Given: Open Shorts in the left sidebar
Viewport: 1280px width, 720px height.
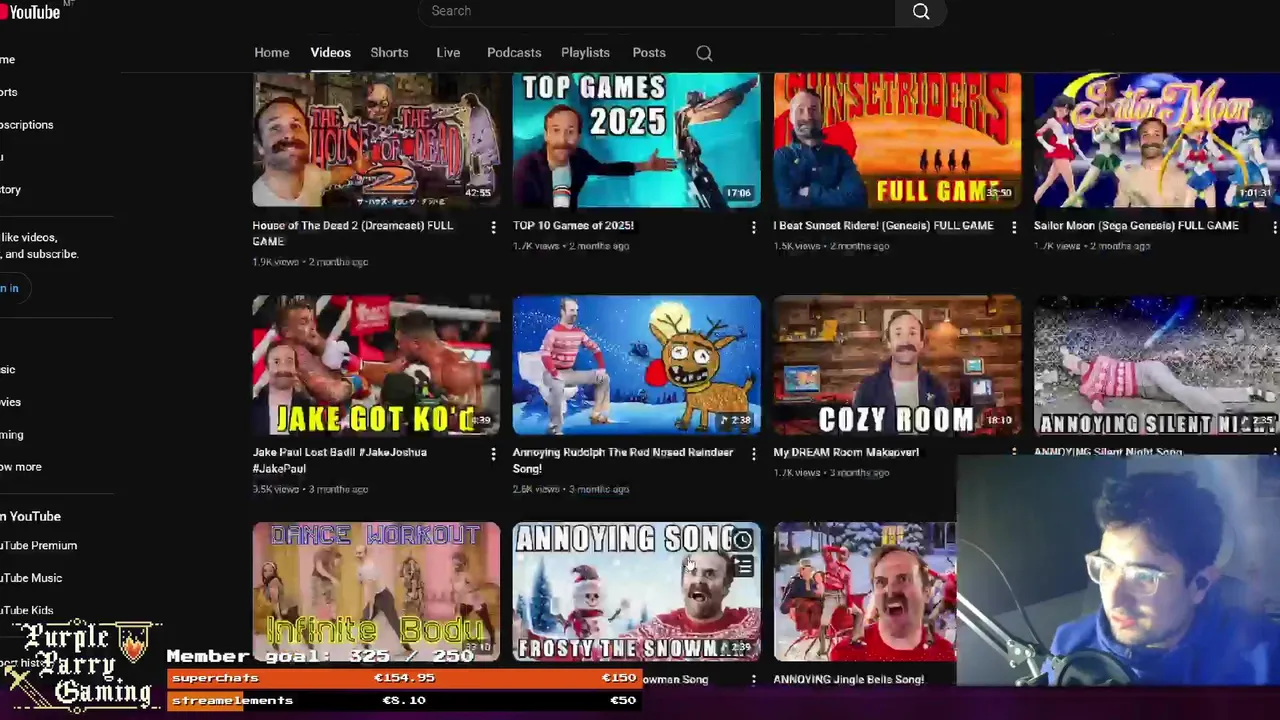Looking at the screenshot, I should pos(9,92).
